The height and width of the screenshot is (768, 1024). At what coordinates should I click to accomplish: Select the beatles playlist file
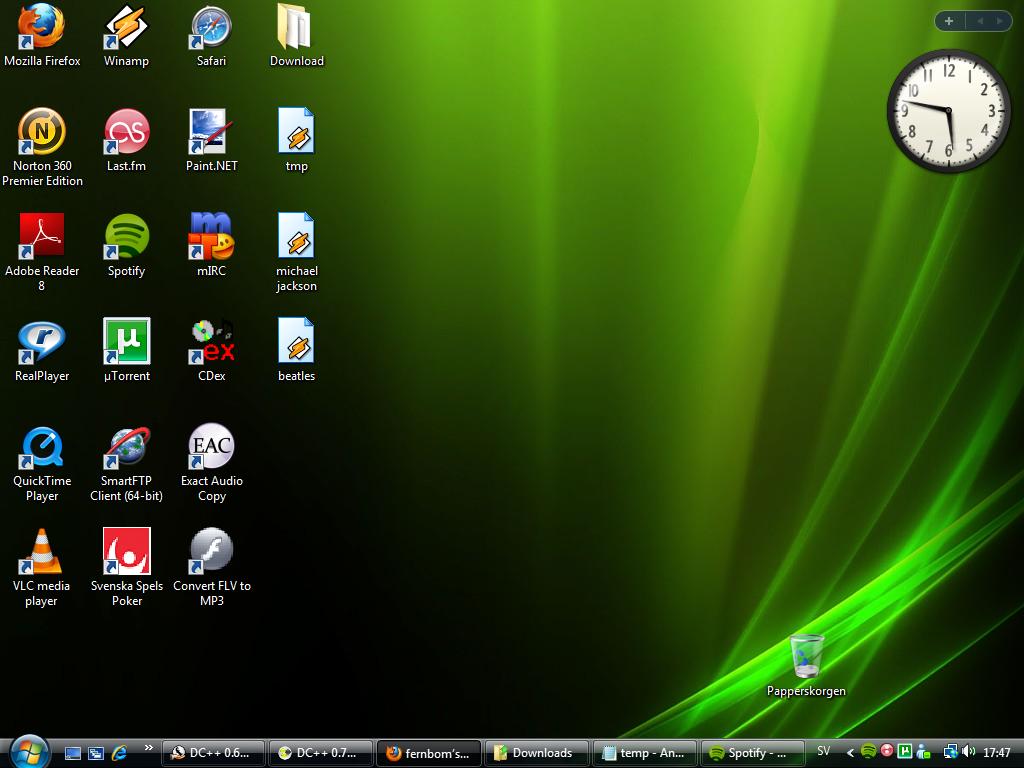(x=296, y=351)
